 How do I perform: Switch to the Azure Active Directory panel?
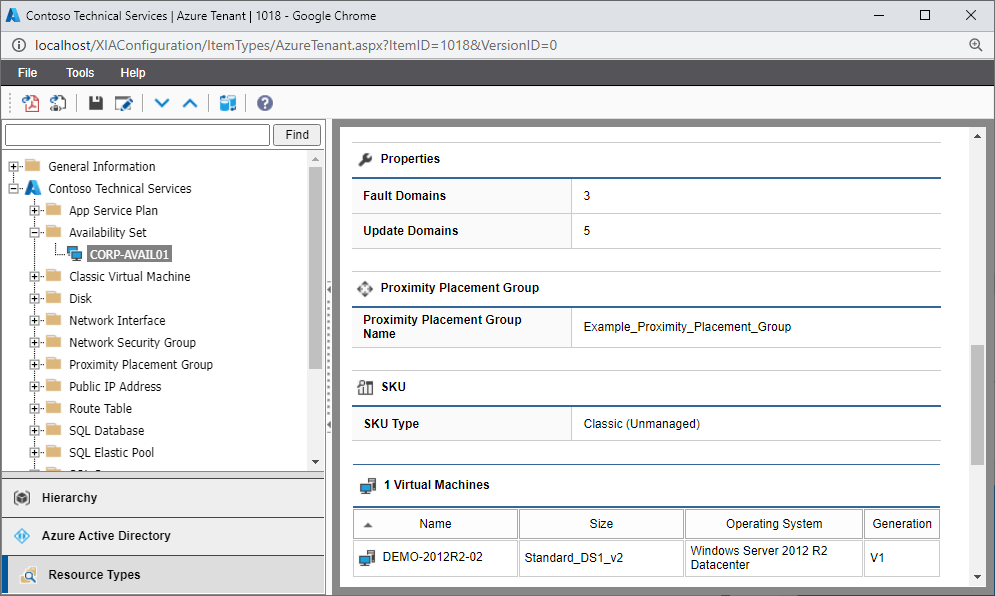(164, 536)
